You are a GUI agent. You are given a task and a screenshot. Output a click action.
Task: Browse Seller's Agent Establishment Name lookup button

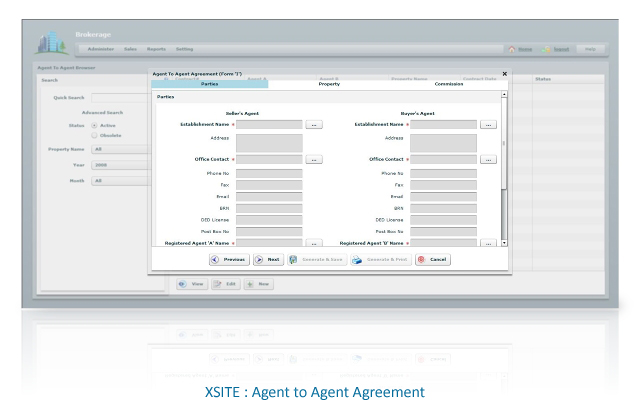[x=314, y=125]
